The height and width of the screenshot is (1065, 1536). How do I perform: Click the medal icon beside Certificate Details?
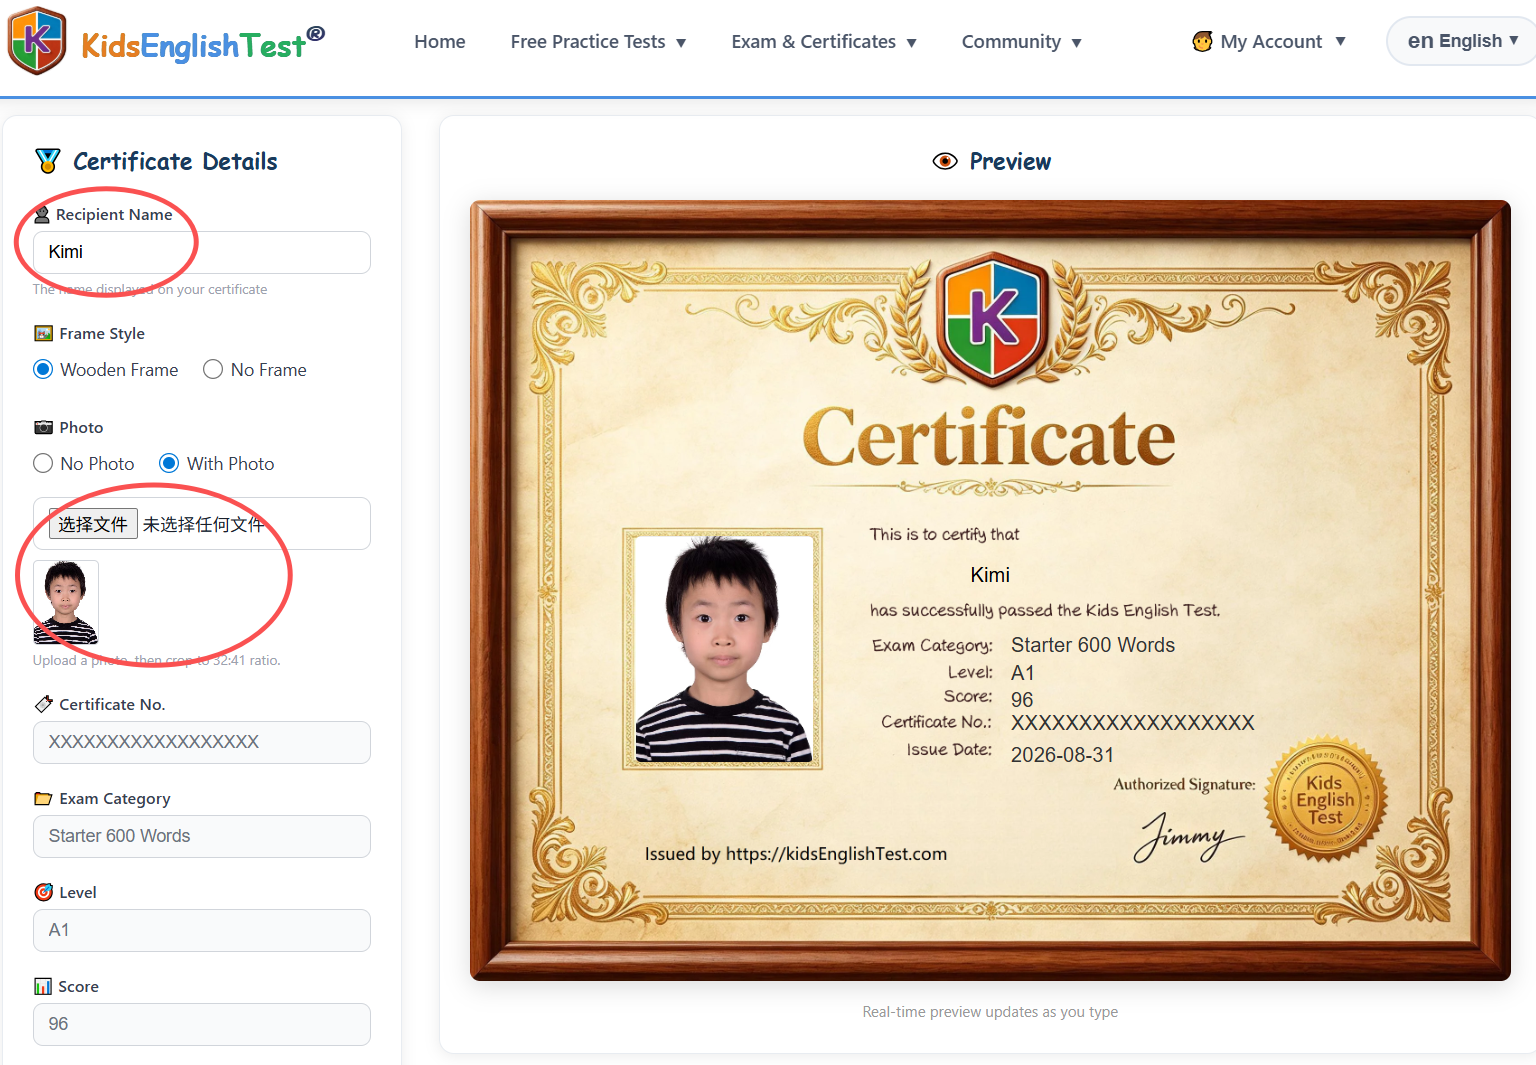pos(47,161)
